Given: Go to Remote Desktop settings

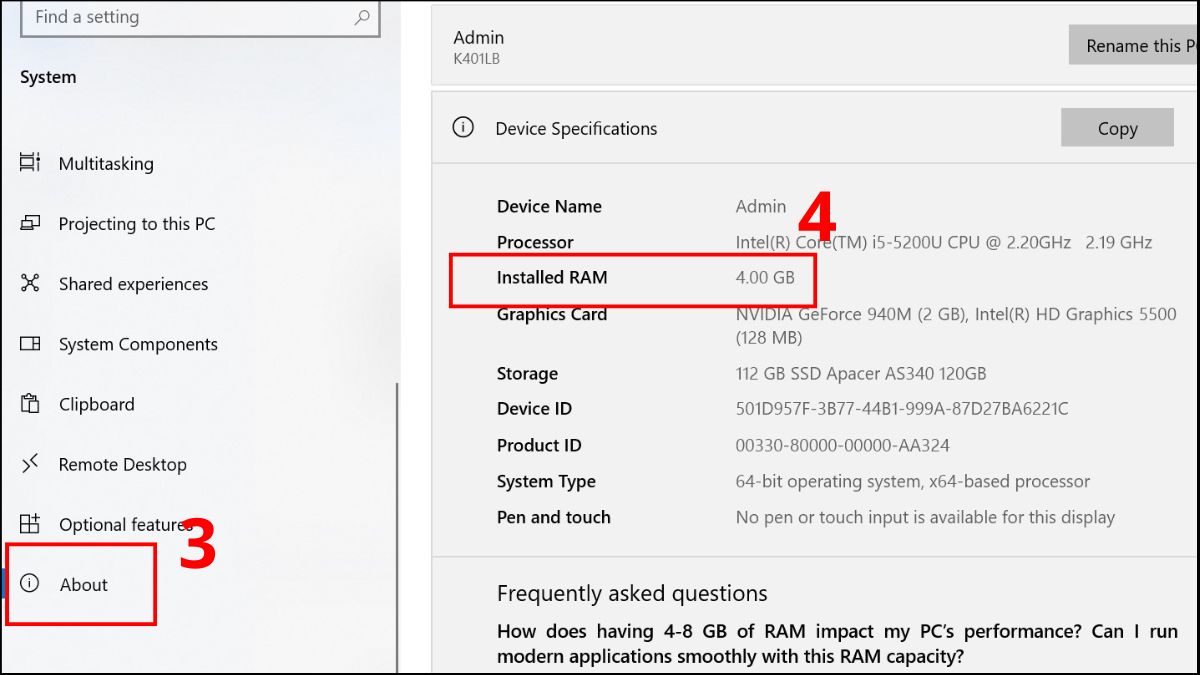Looking at the screenshot, I should click(x=122, y=465).
